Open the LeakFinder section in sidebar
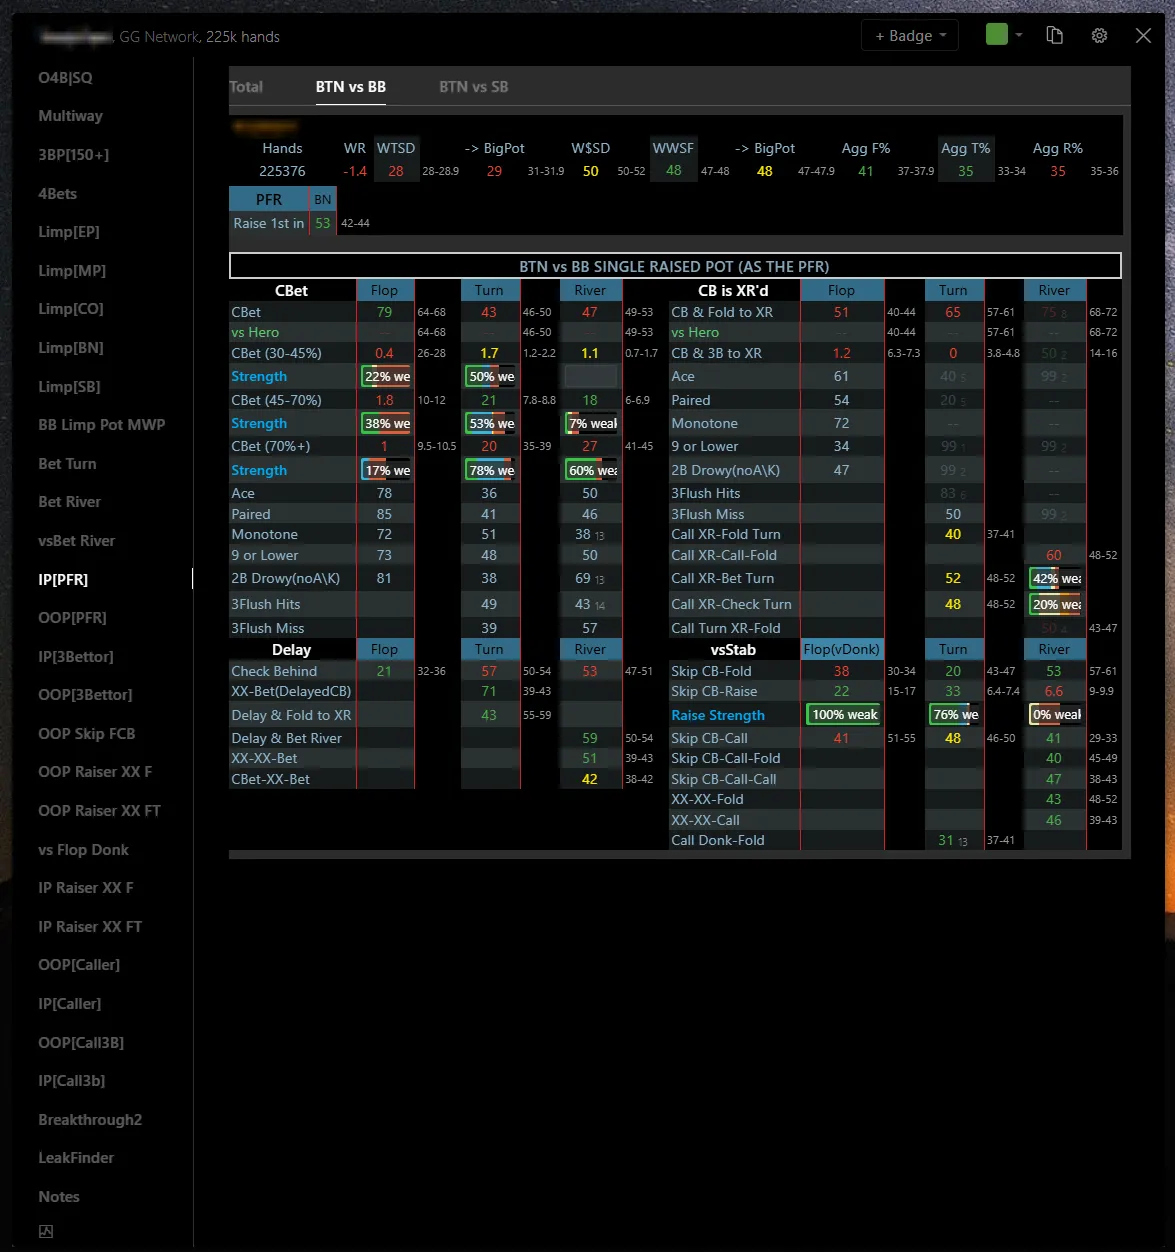 [x=76, y=1158]
